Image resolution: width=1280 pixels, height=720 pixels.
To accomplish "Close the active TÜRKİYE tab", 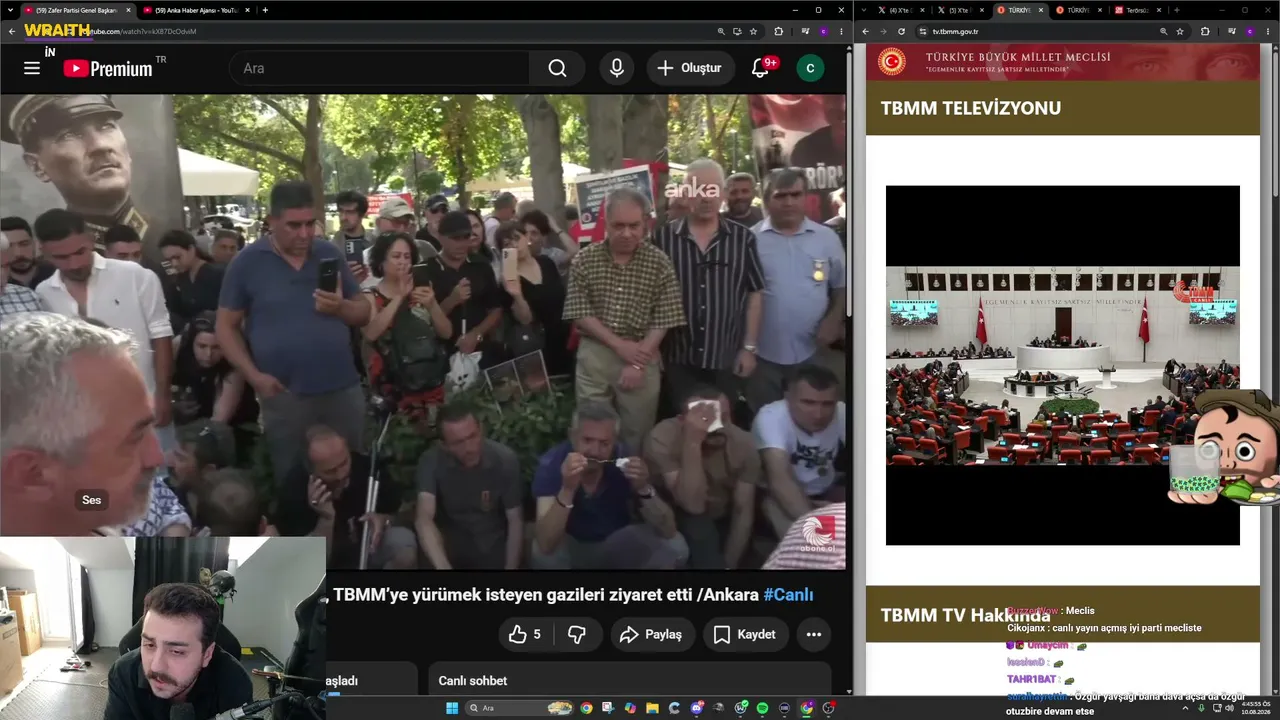I will coord(1043,10).
